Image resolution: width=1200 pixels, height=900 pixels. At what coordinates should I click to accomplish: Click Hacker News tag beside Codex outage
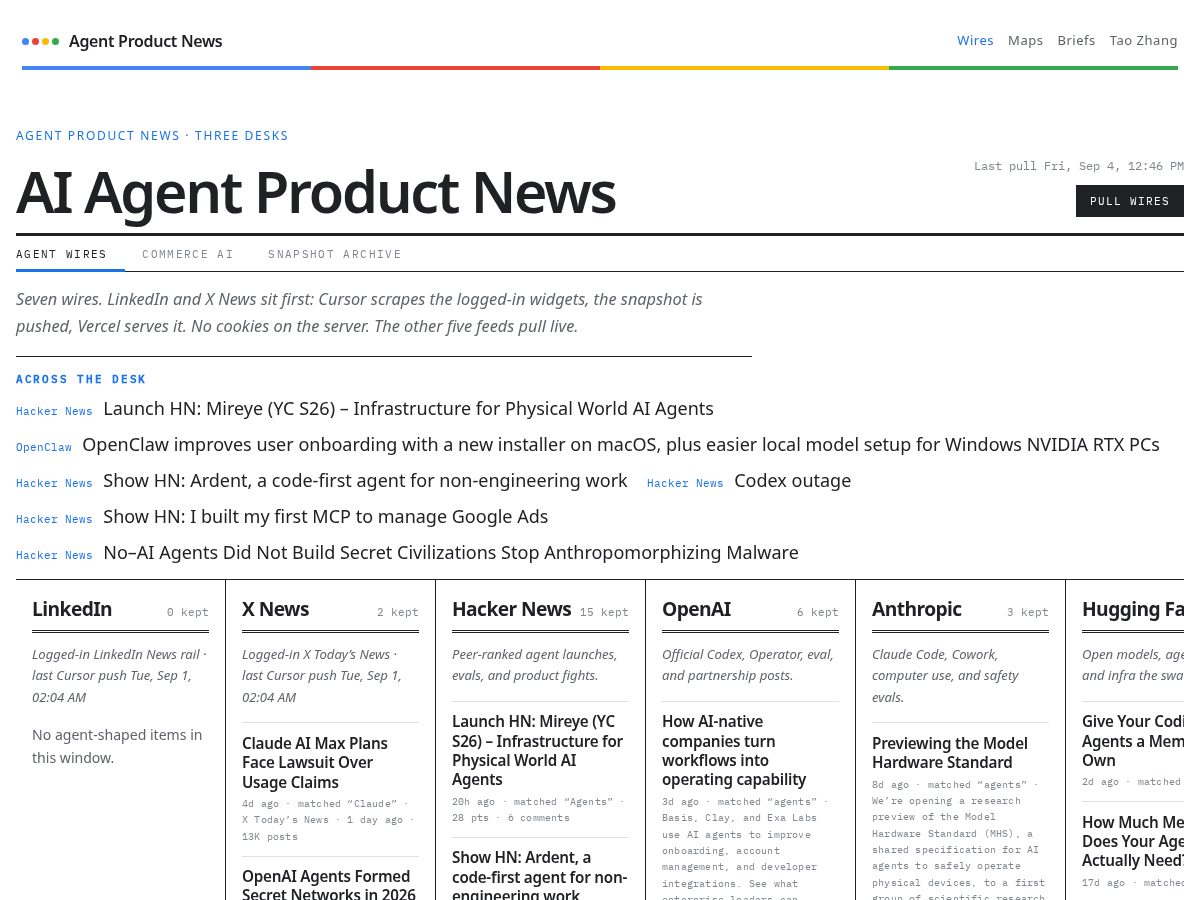(x=685, y=483)
